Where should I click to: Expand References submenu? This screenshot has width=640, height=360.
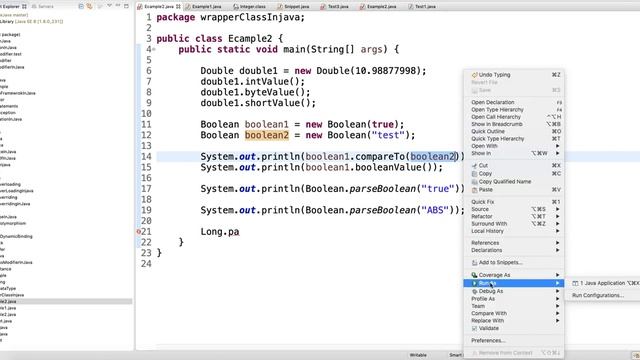tap(514, 243)
